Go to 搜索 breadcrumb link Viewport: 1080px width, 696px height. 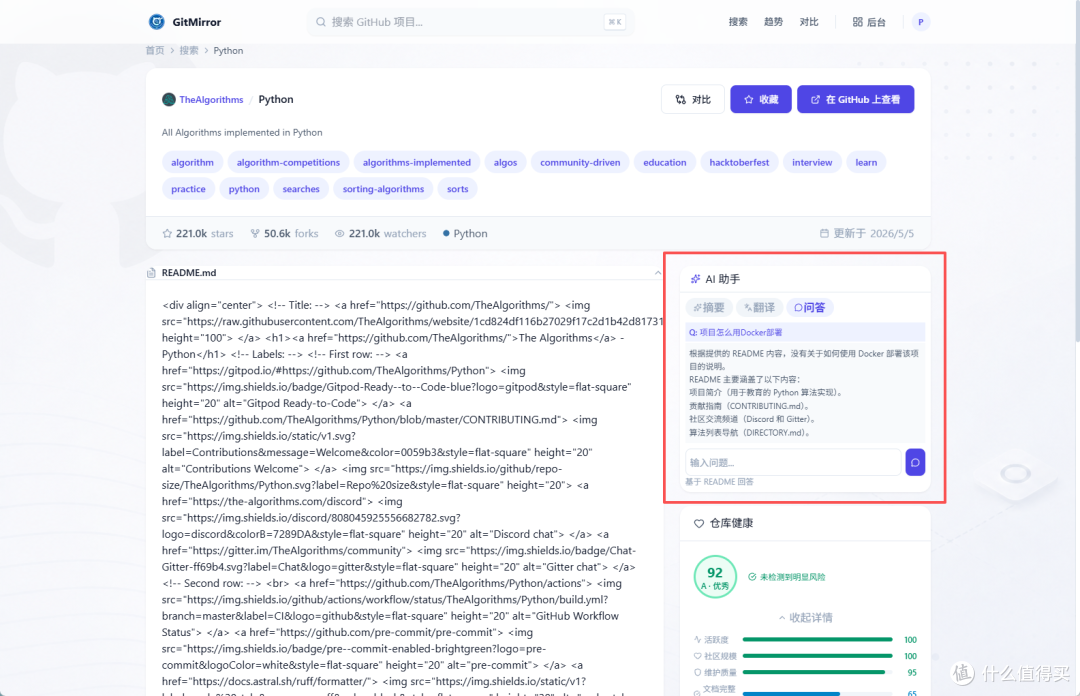coord(189,50)
